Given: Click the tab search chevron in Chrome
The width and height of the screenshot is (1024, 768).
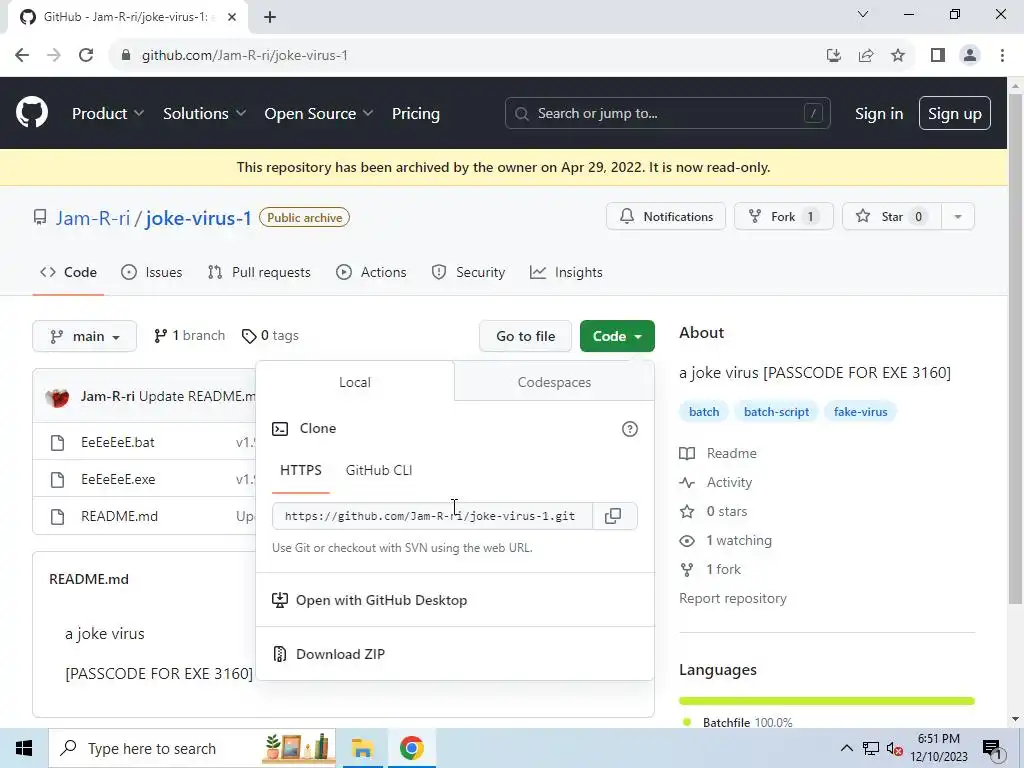Looking at the screenshot, I should point(863,14).
